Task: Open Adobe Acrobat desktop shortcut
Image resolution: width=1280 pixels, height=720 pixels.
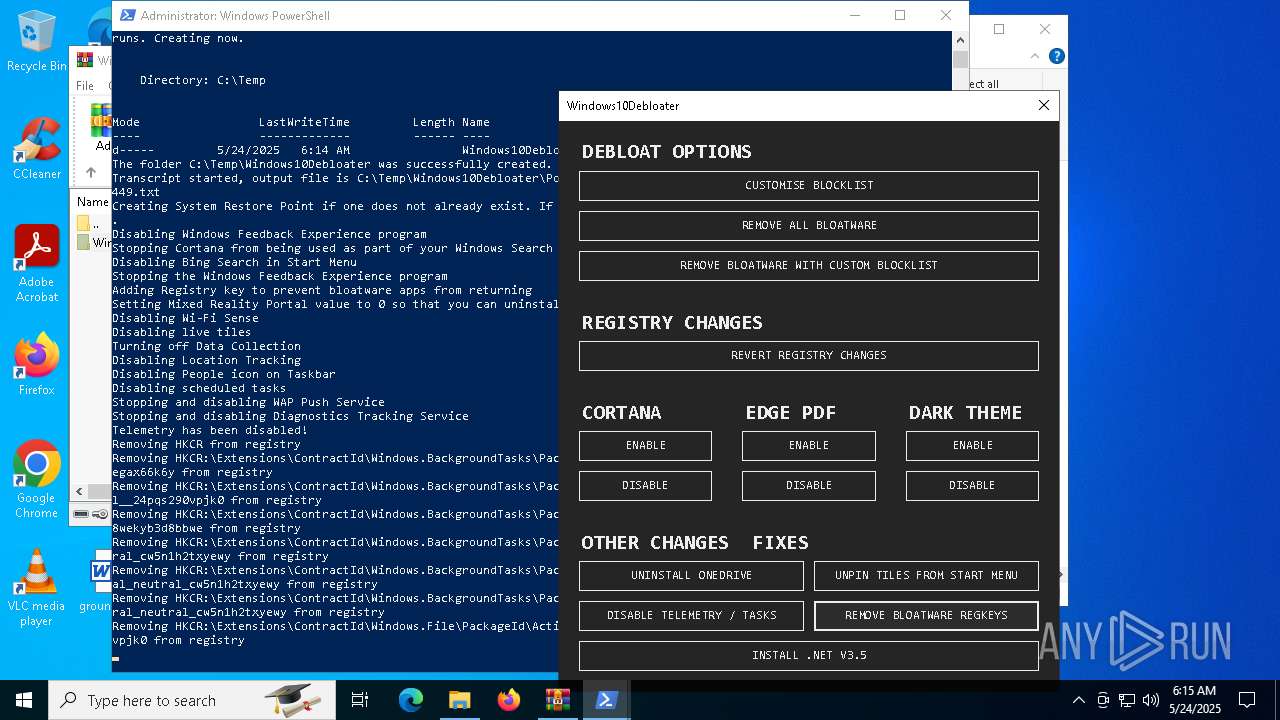Action: [36, 264]
